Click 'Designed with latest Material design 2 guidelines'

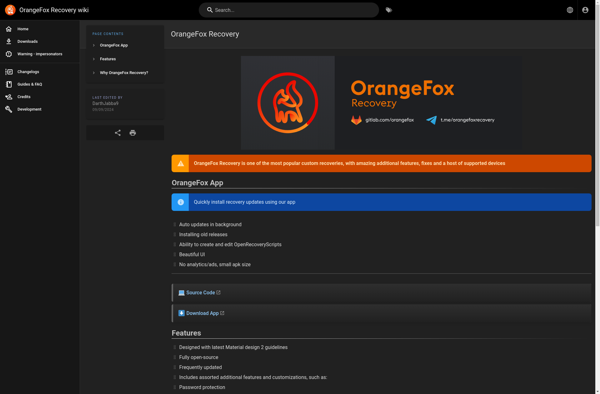tap(233, 347)
